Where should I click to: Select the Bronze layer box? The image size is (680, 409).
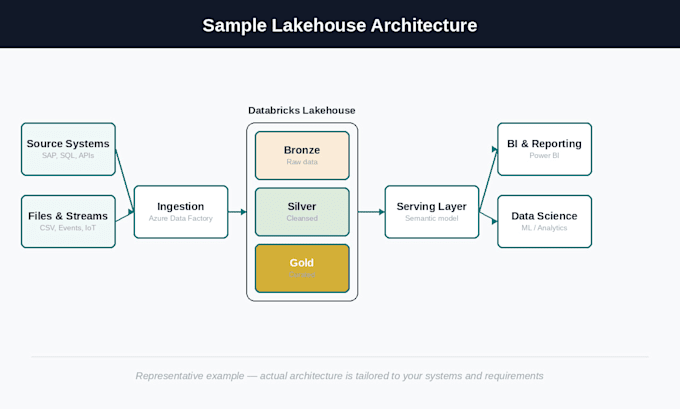point(302,156)
